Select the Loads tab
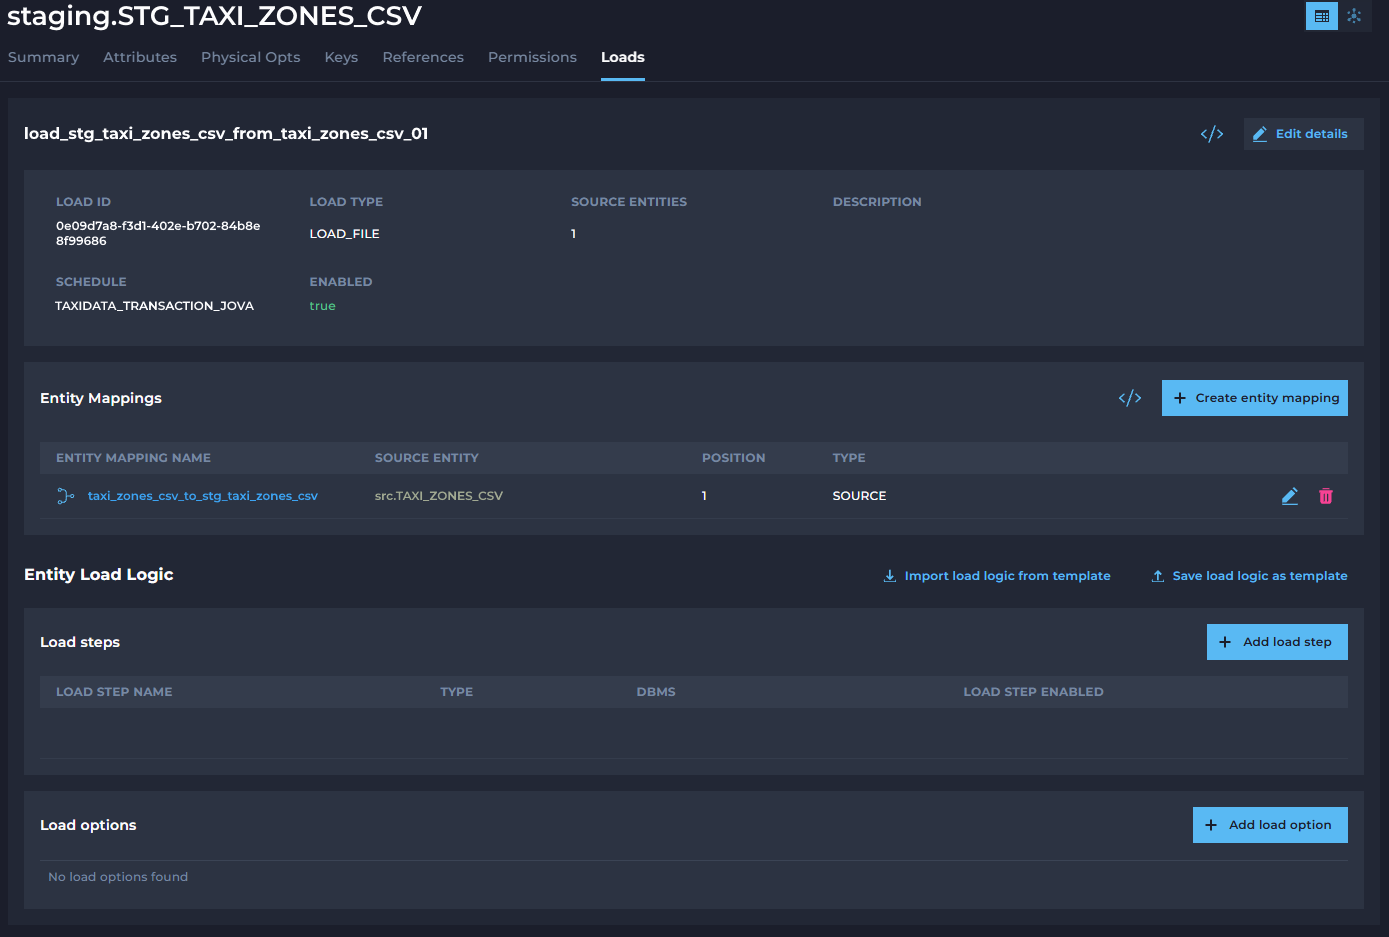The width and height of the screenshot is (1389, 937). click(x=623, y=57)
